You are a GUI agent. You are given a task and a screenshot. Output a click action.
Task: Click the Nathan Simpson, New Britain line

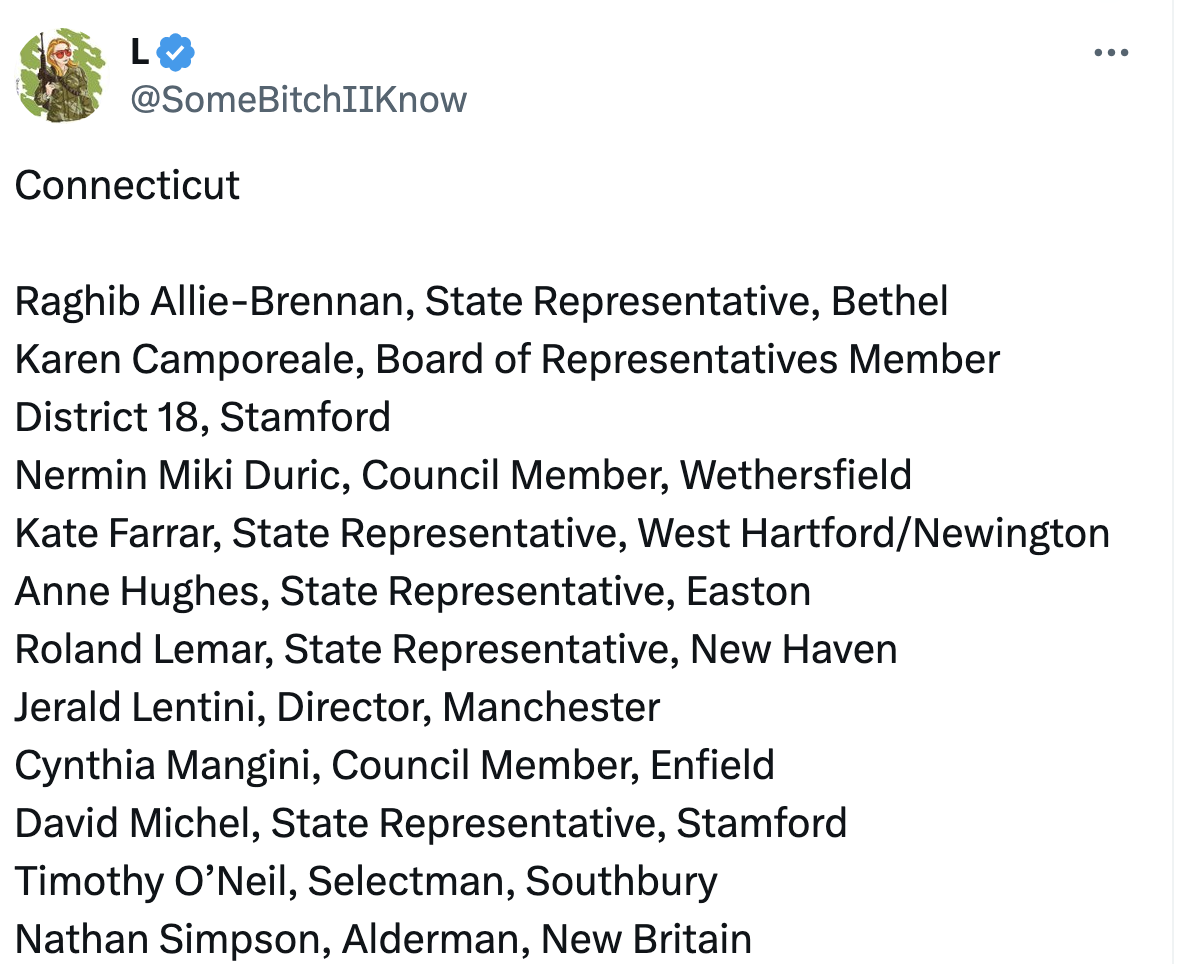pos(383,939)
